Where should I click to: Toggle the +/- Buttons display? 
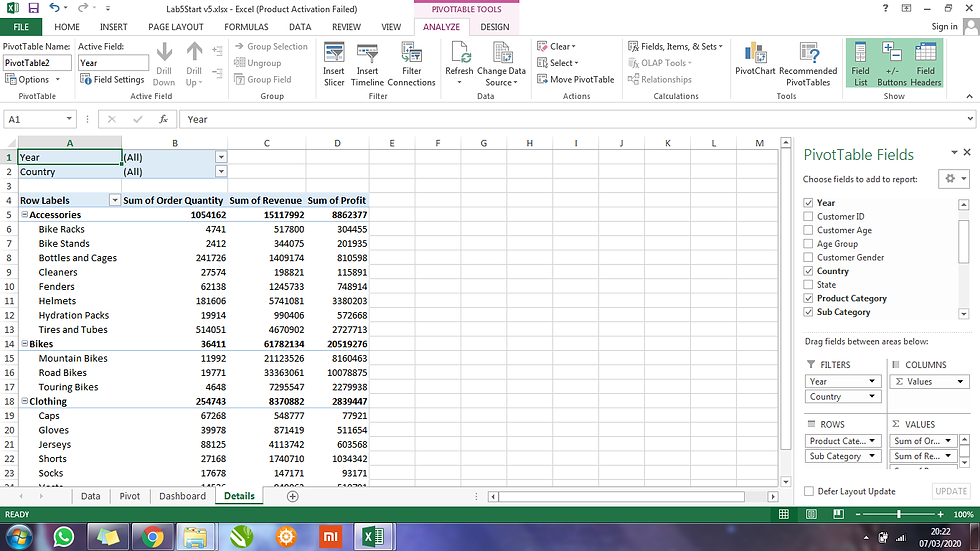tap(892, 64)
